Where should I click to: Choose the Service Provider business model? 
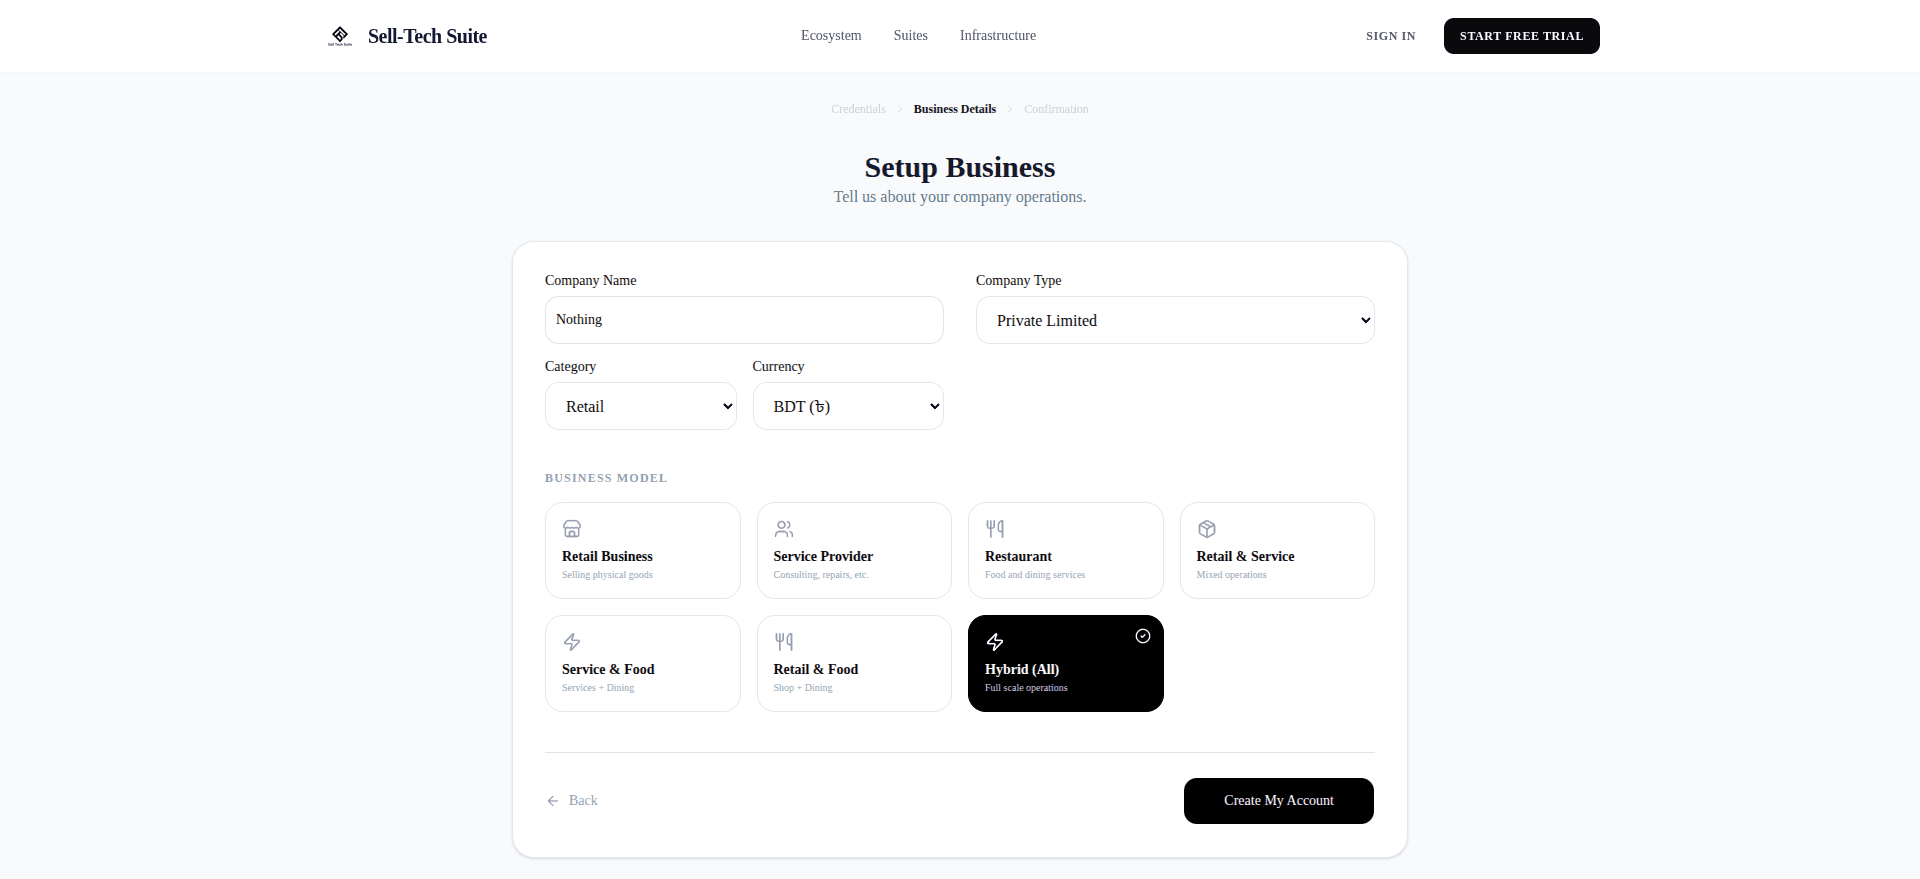tap(854, 550)
